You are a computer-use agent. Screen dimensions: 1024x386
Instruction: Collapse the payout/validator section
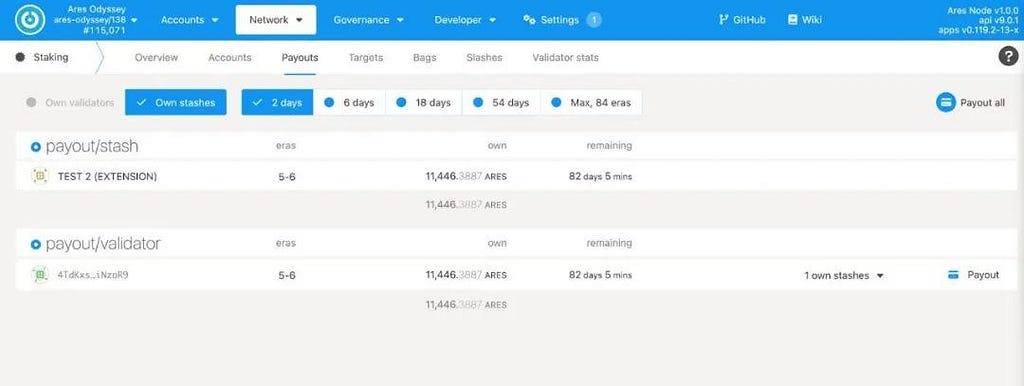36,244
